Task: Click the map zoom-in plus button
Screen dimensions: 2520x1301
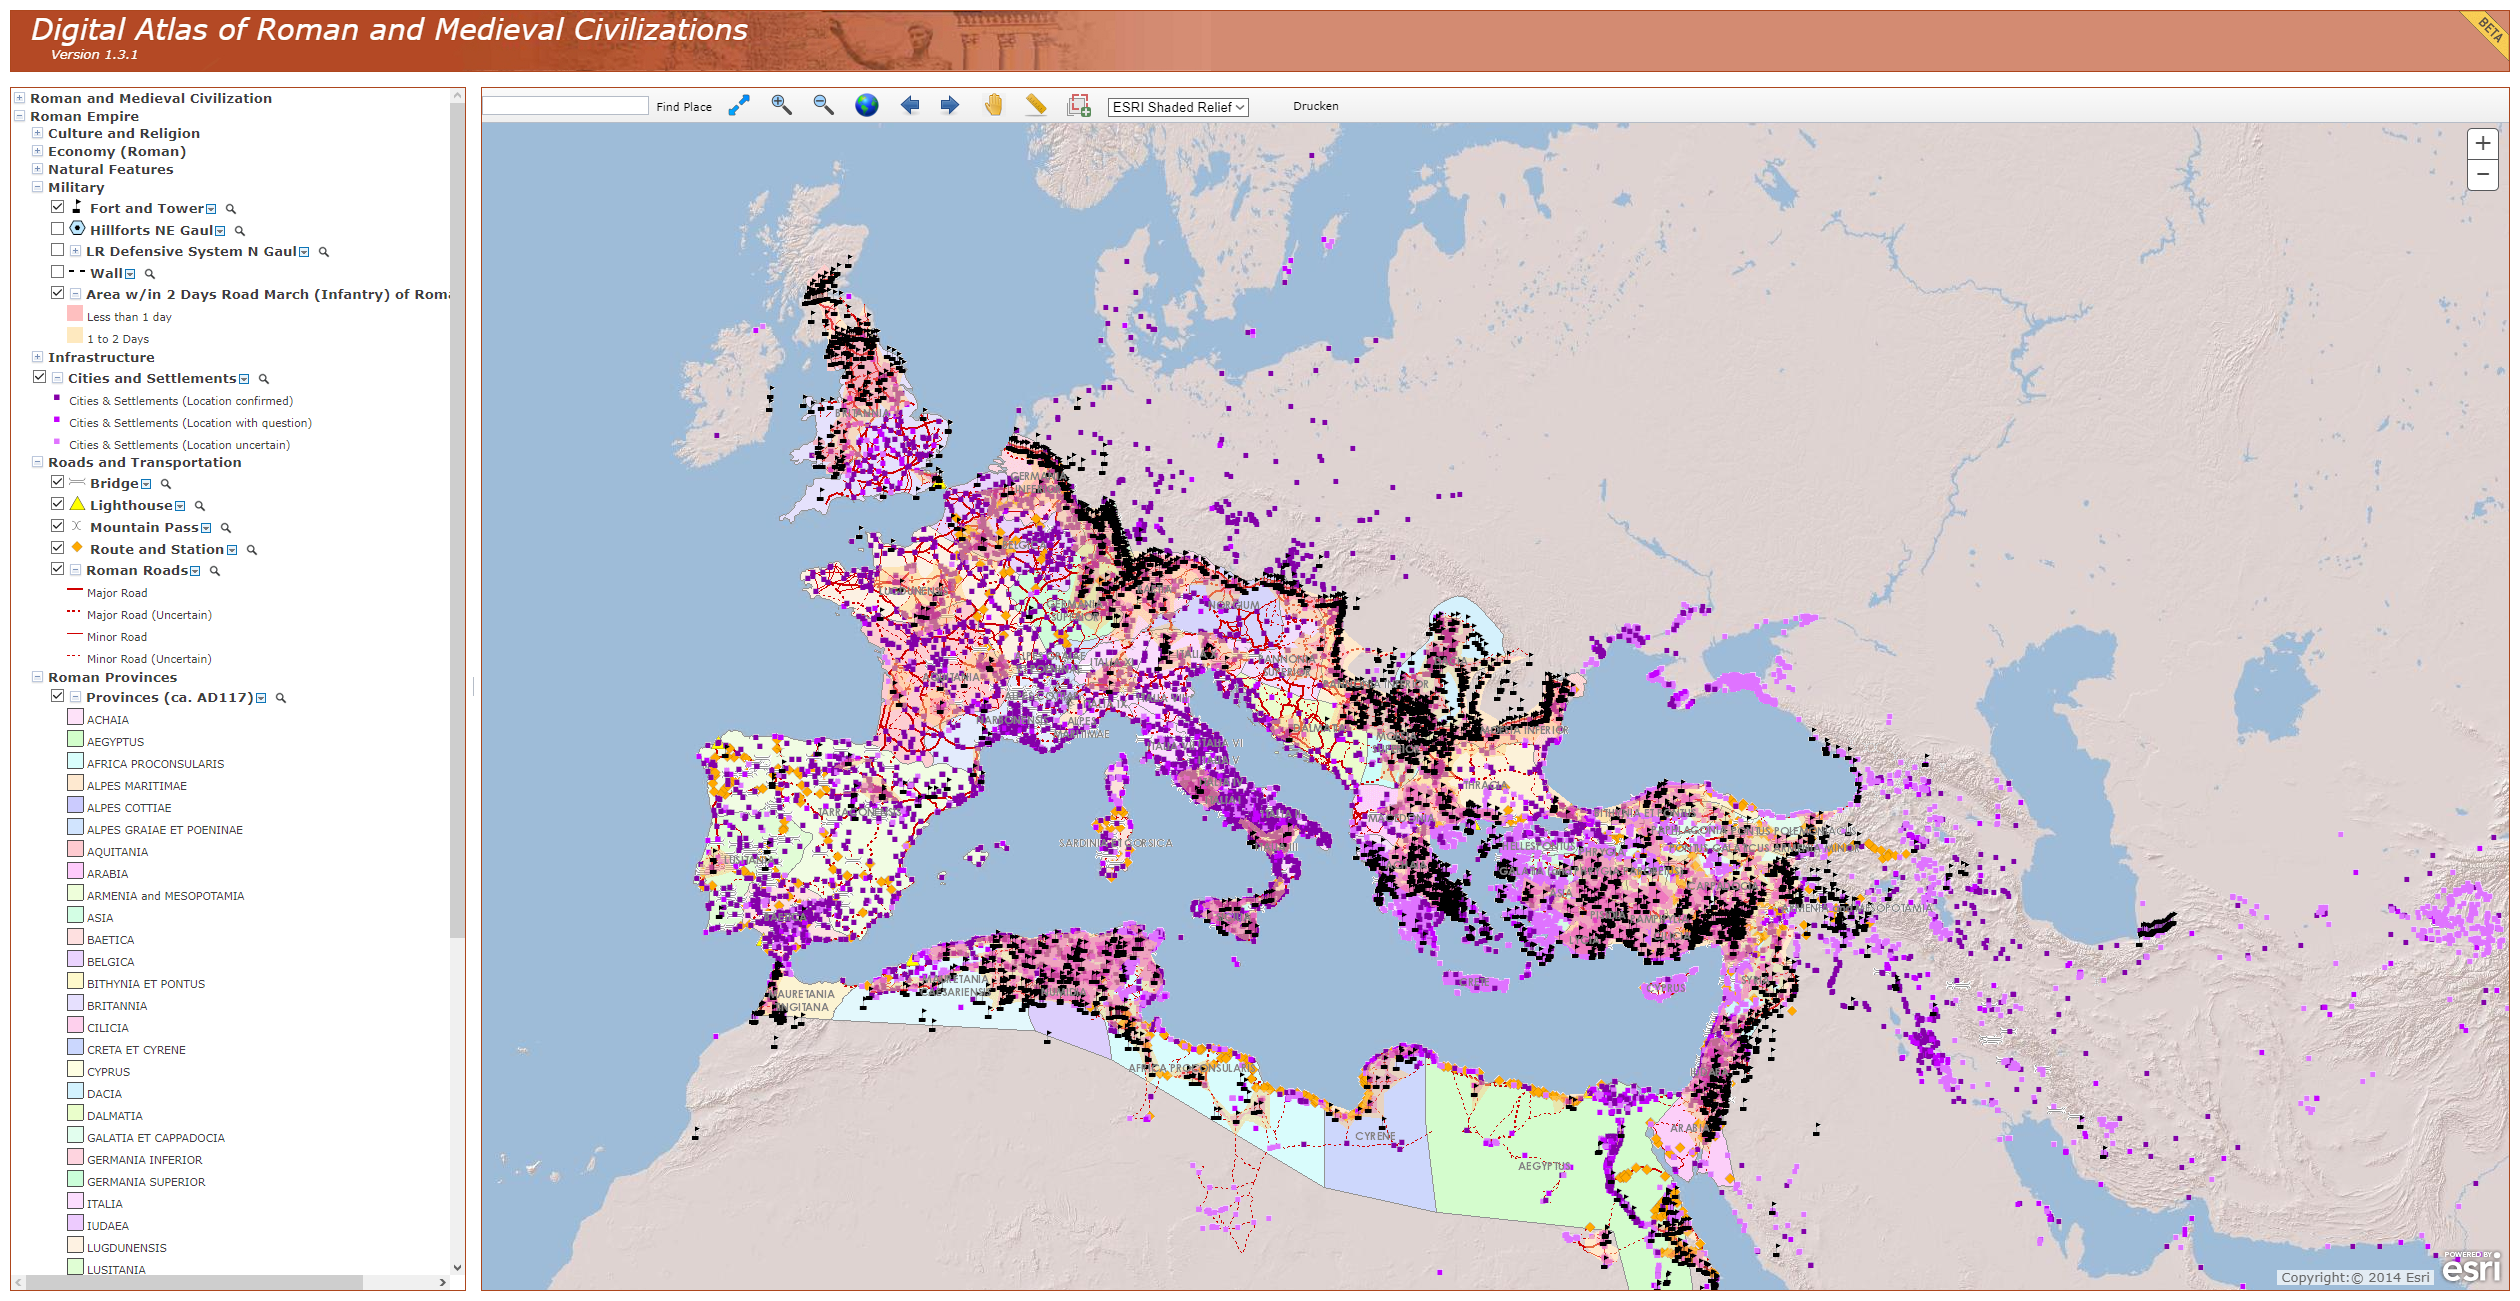Action: tap(2482, 144)
